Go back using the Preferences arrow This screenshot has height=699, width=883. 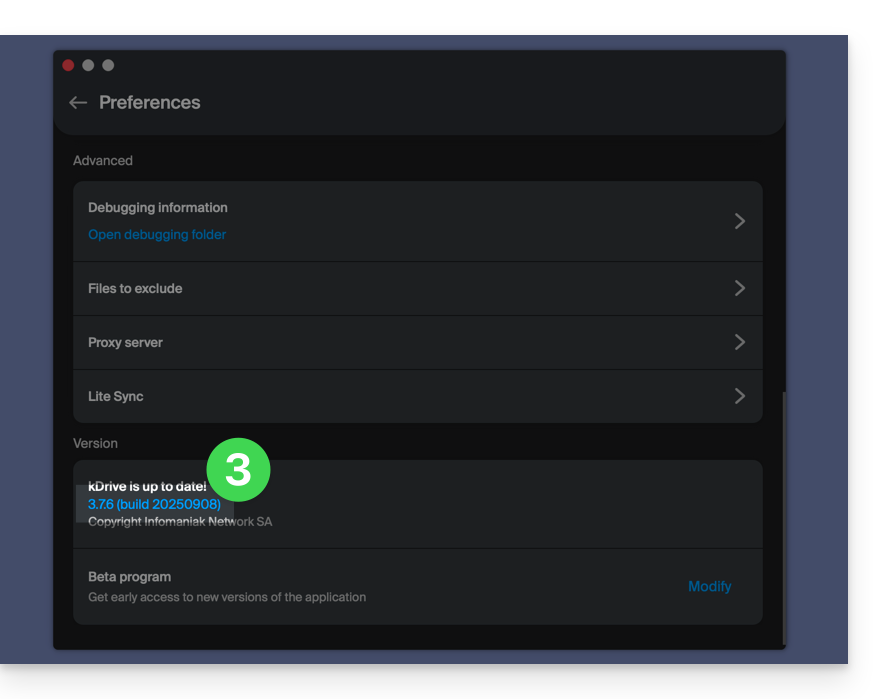[x=78, y=103]
